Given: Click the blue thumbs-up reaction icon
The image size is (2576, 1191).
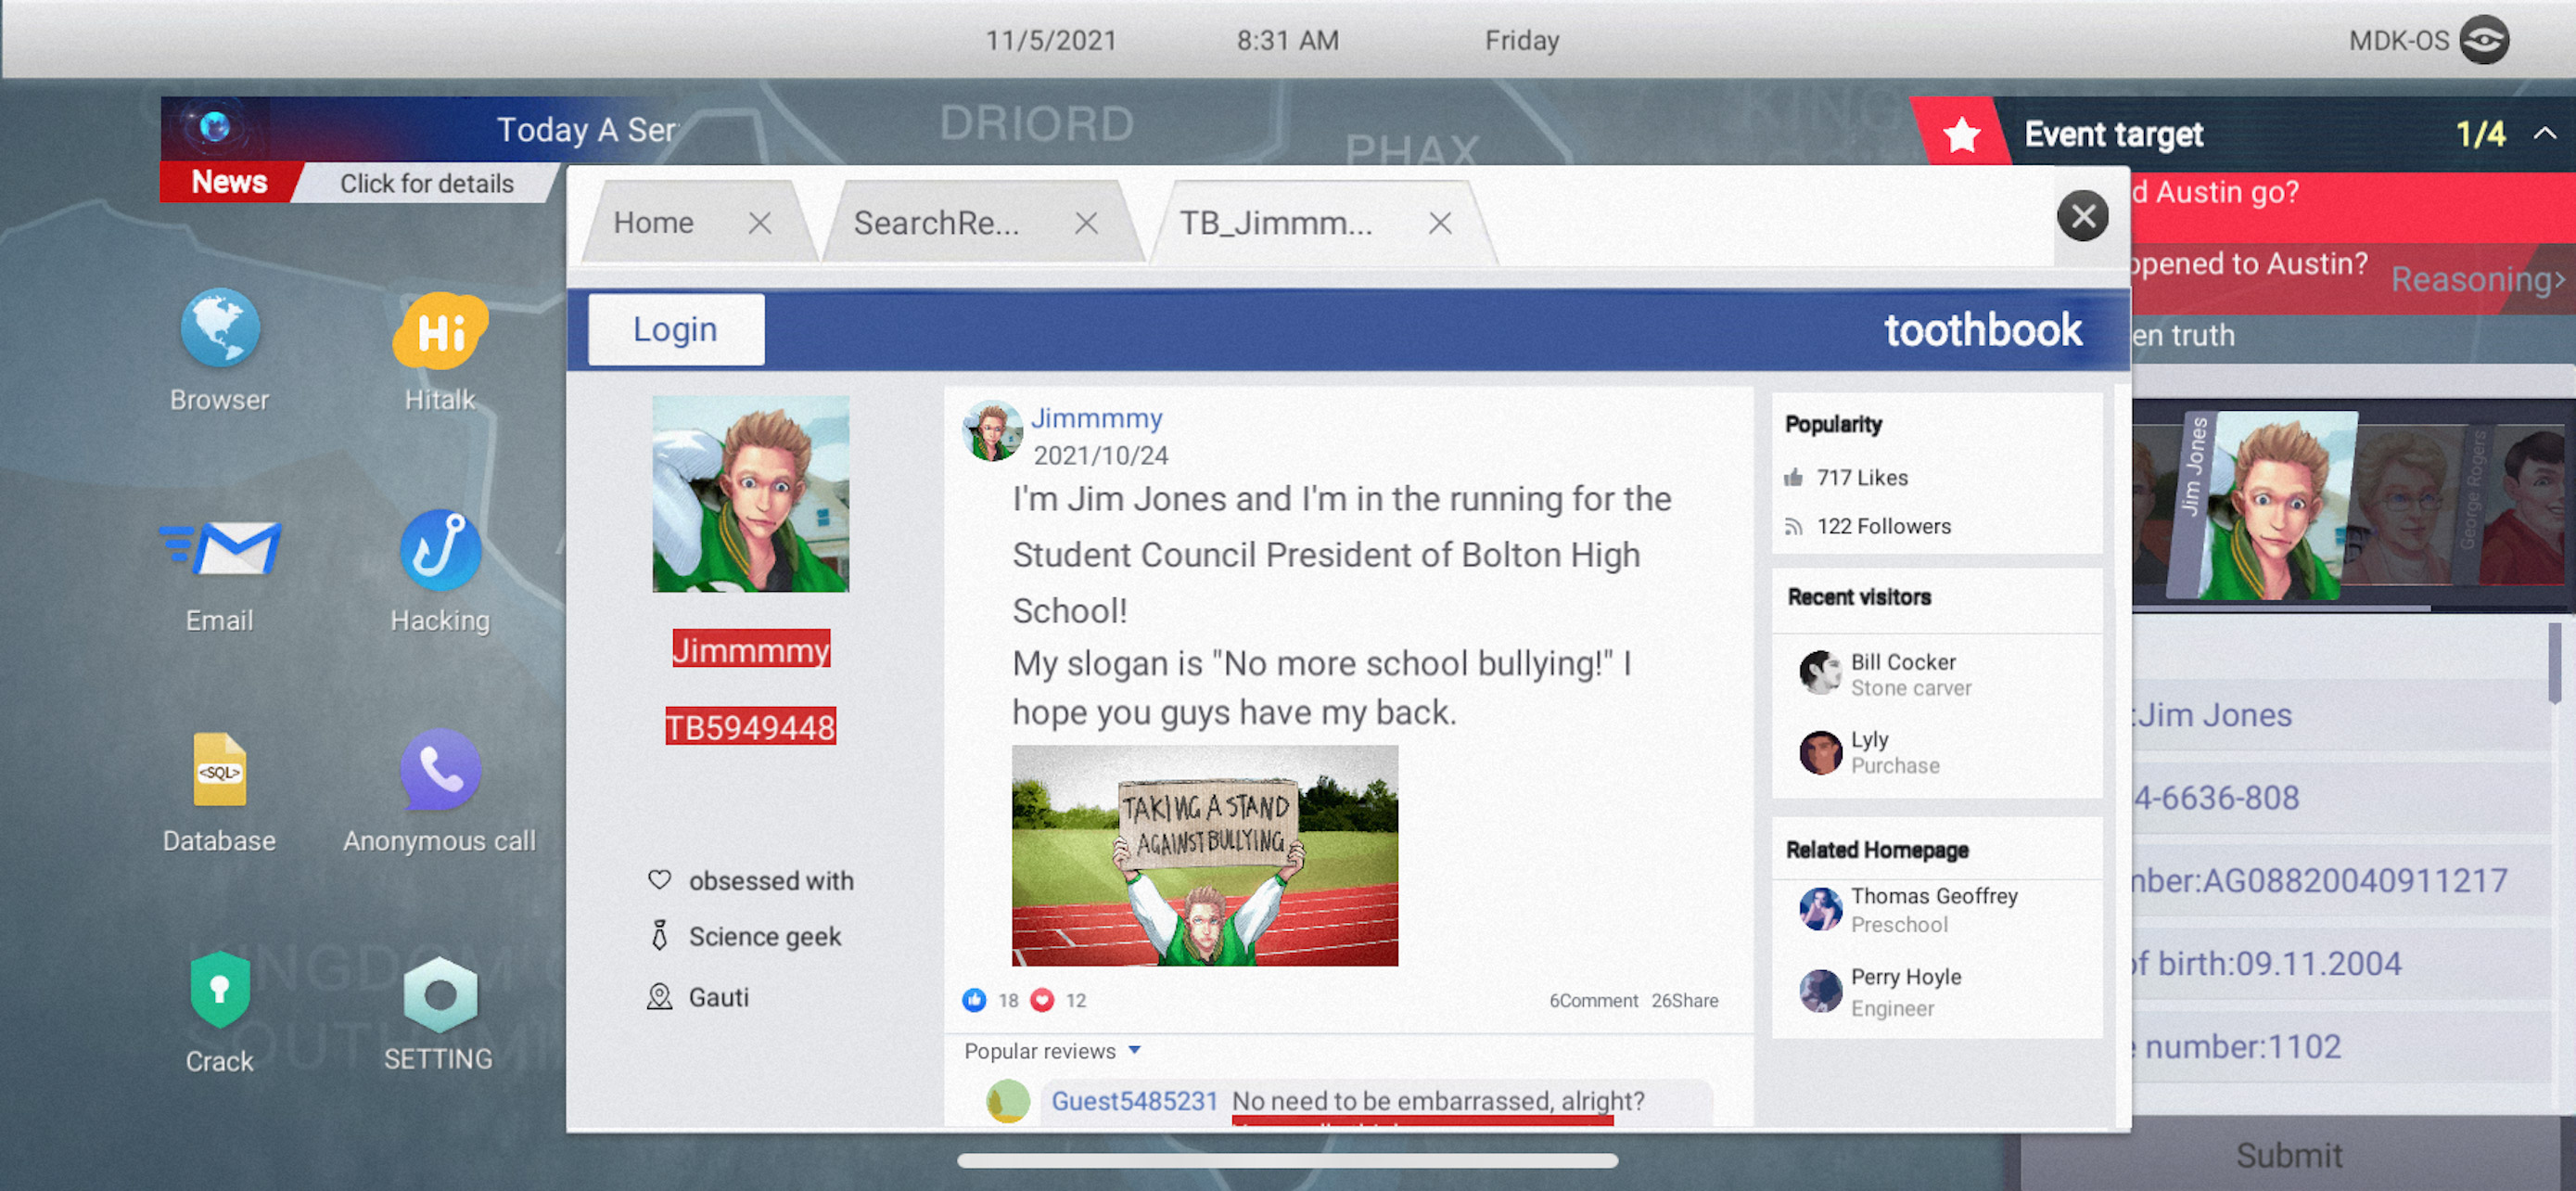Looking at the screenshot, I should pyautogui.click(x=974, y=1000).
